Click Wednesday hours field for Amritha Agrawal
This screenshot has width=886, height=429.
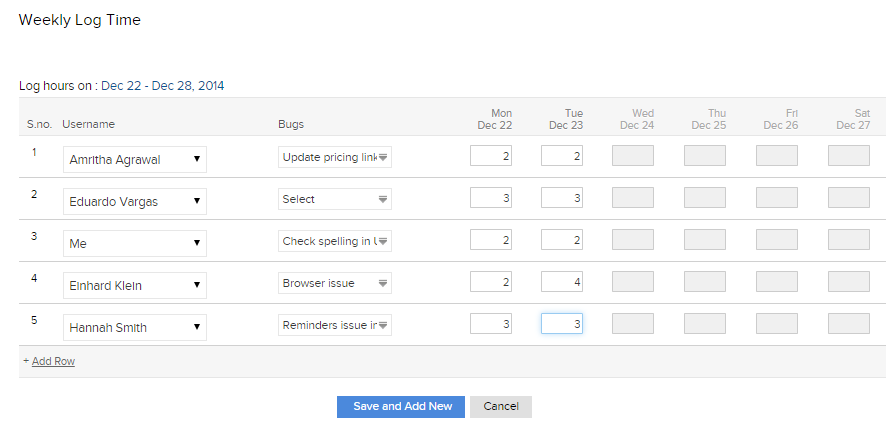pyautogui.click(x=633, y=156)
